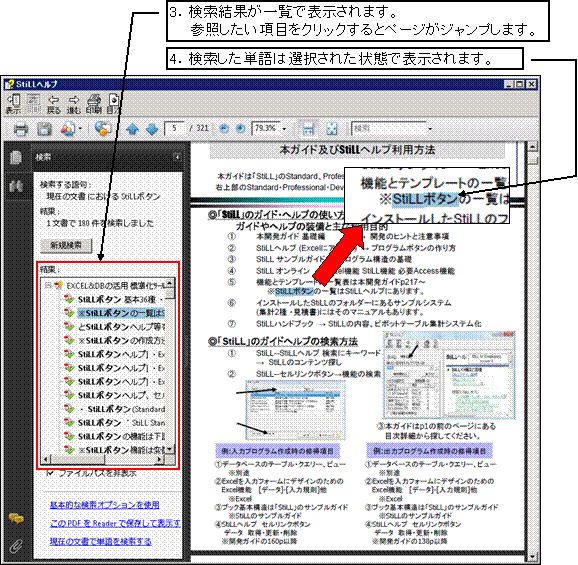Click results list scroll down arrow
The image size is (578, 565).
point(170,449)
